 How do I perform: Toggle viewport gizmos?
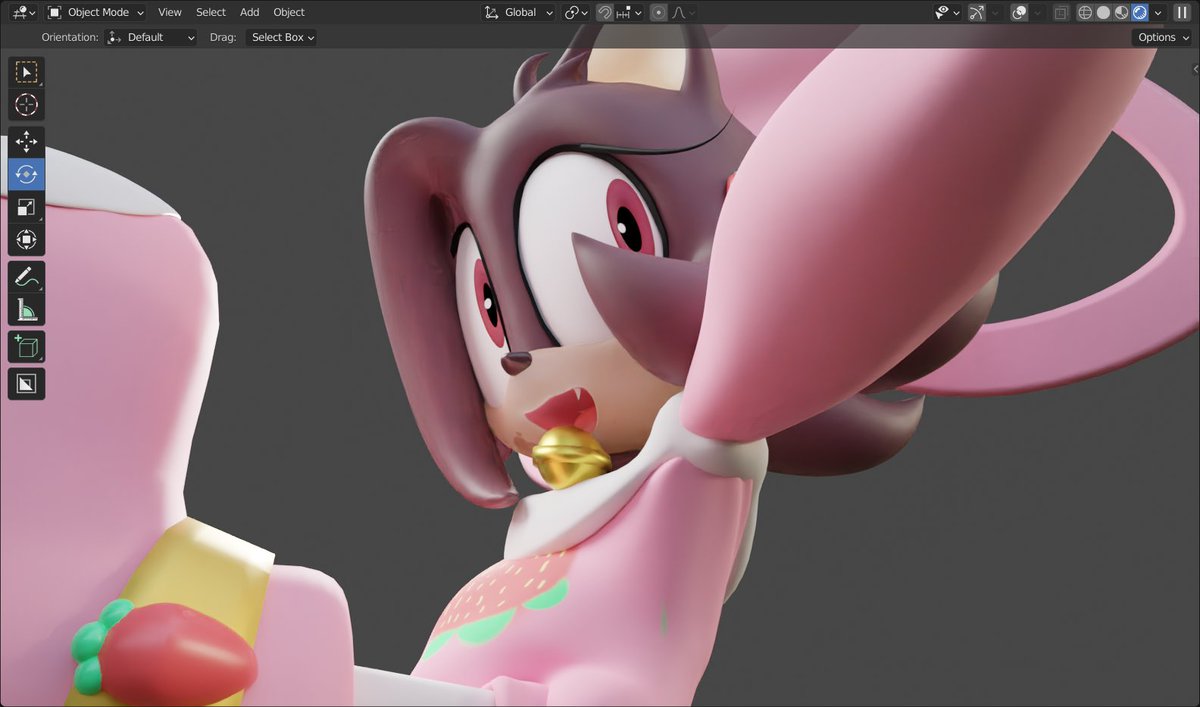pos(977,12)
